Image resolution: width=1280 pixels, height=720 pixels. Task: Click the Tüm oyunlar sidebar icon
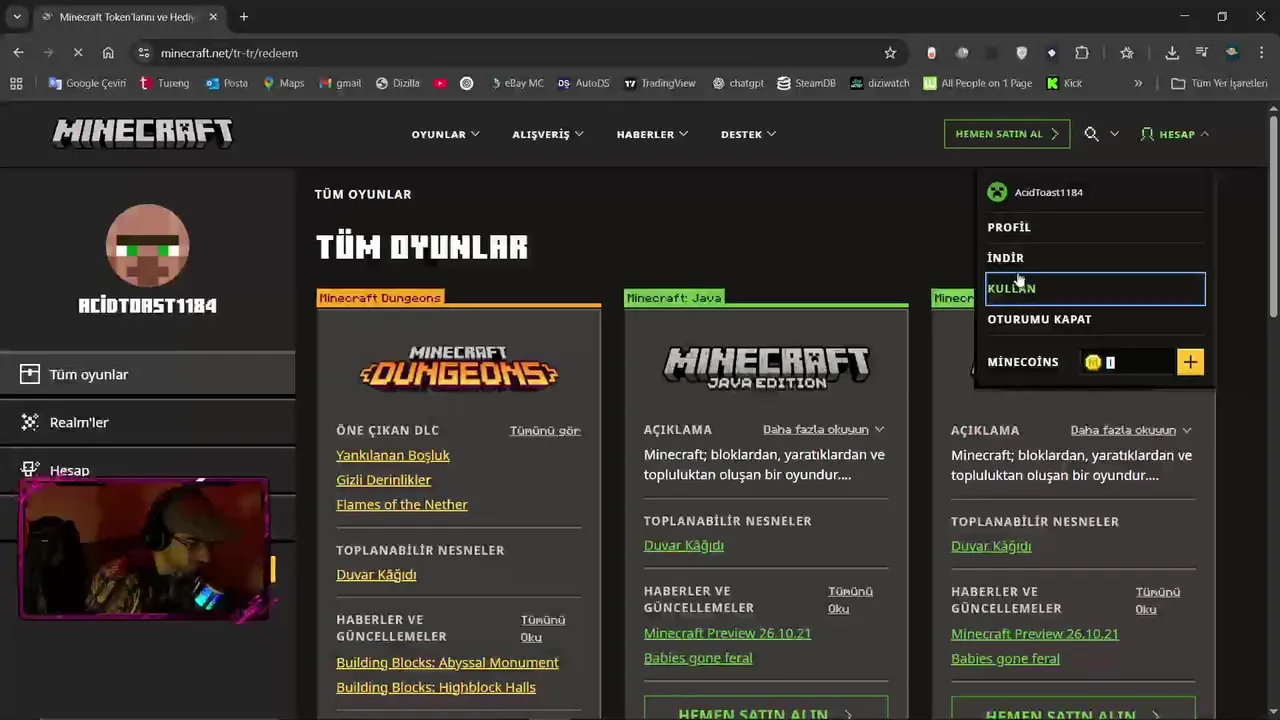30,374
